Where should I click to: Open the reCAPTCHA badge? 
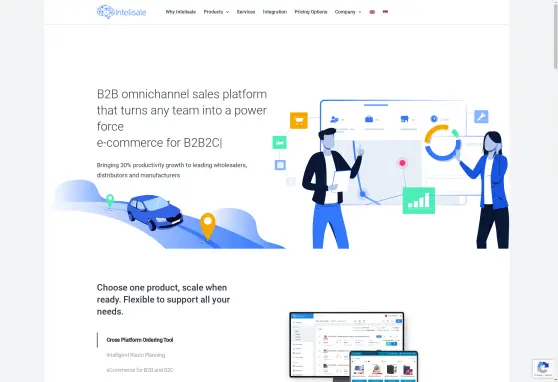(543, 368)
